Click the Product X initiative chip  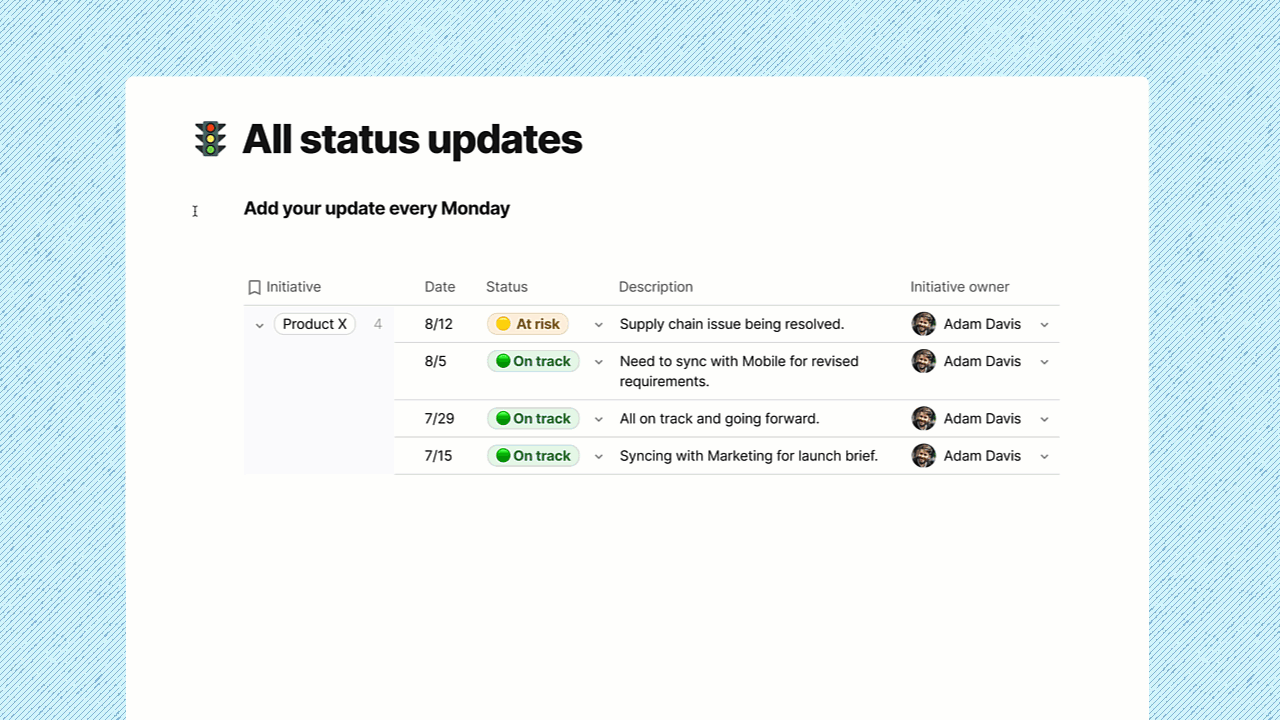pos(314,324)
